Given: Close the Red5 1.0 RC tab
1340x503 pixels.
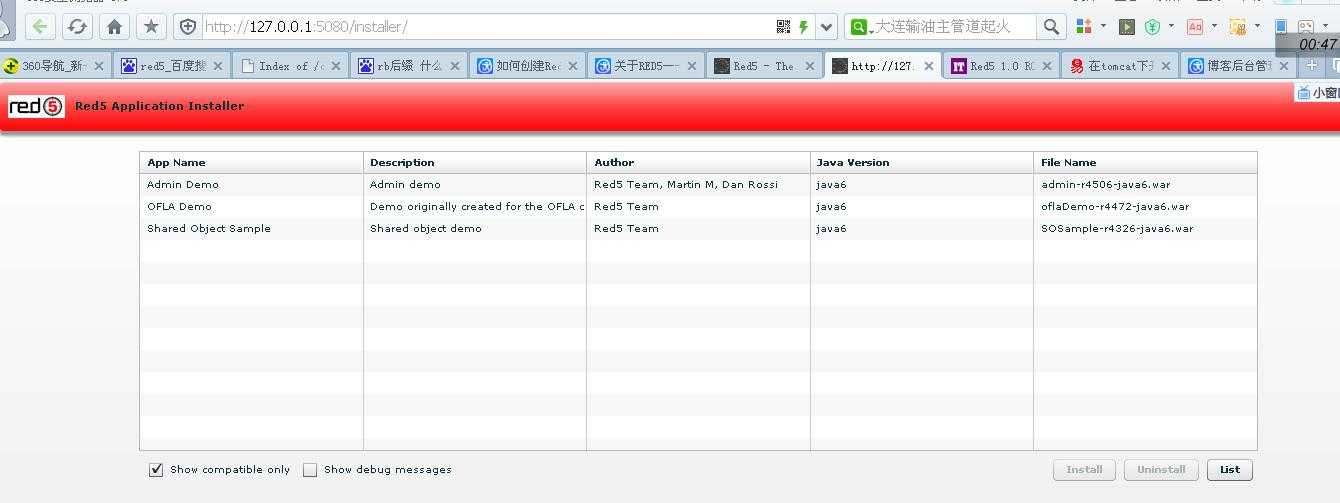Looking at the screenshot, I should tap(1047, 66).
